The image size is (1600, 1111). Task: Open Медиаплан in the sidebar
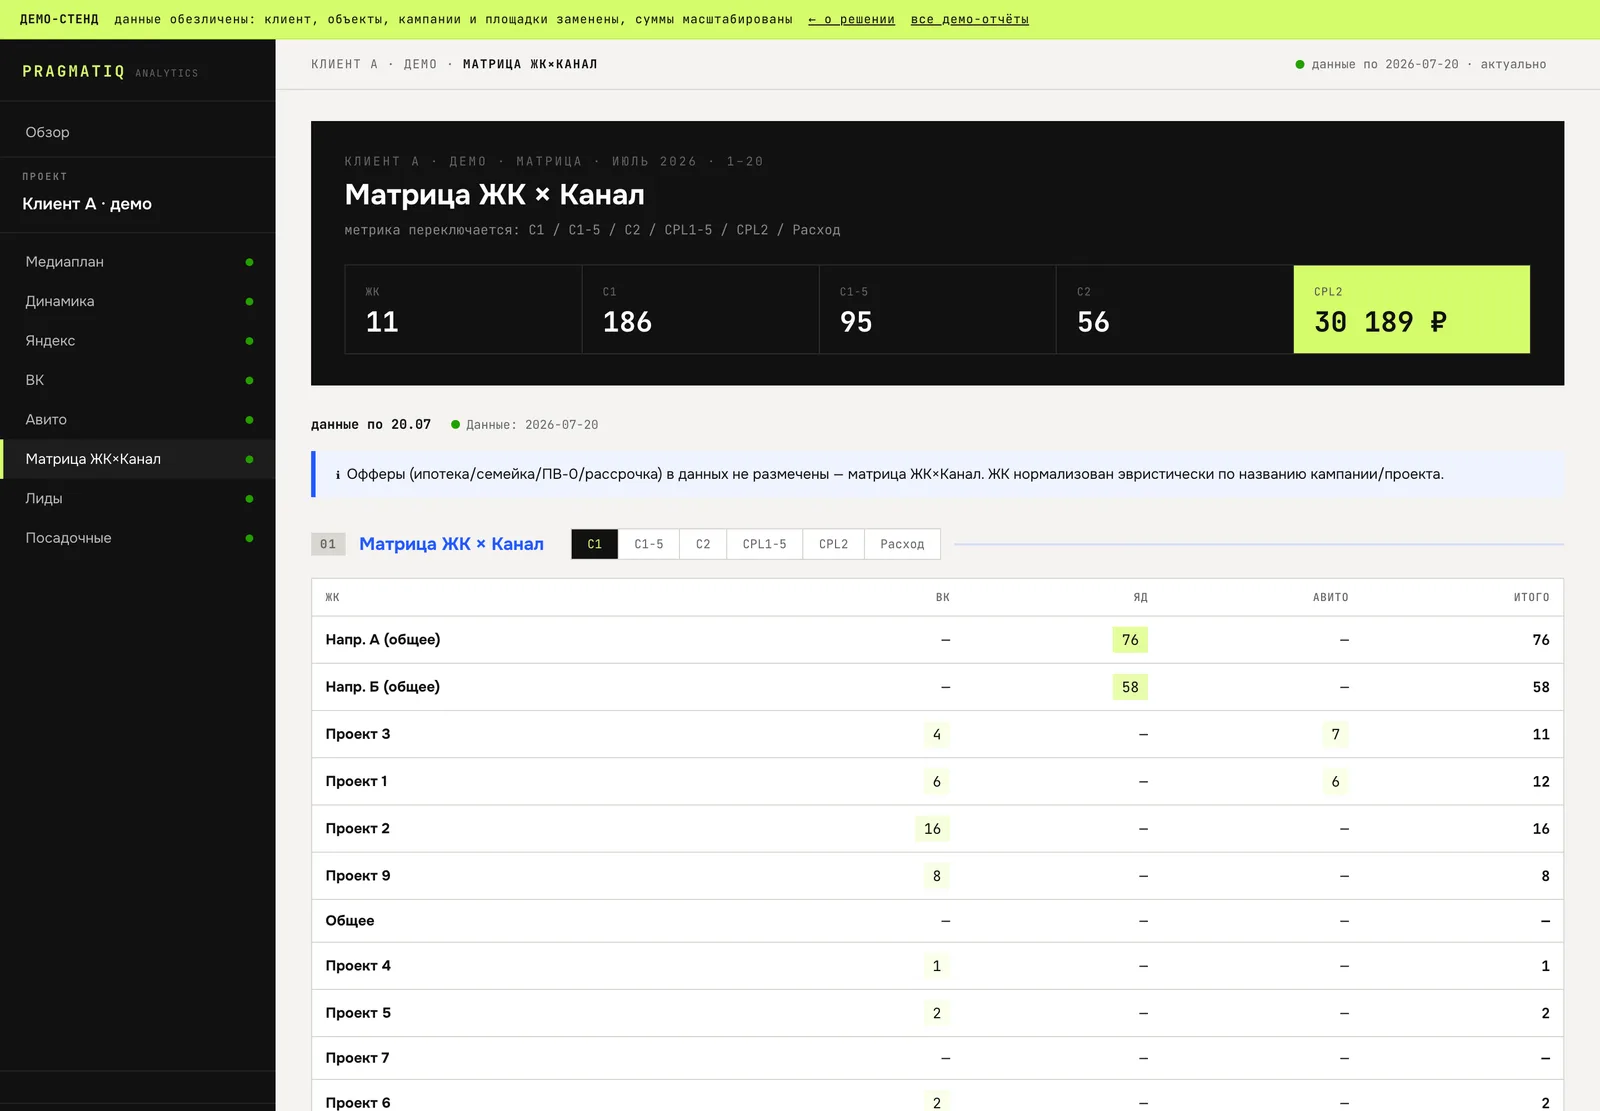pyautogui.click(x=137, y=262)
